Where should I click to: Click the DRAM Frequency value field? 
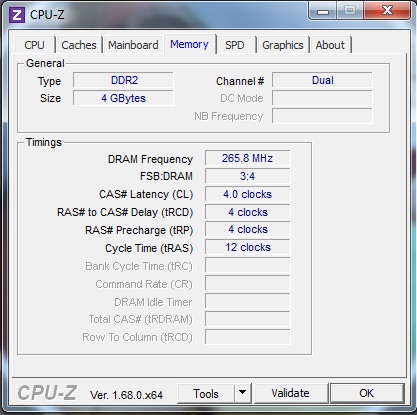pyautogui.click(x=247, y=158)
